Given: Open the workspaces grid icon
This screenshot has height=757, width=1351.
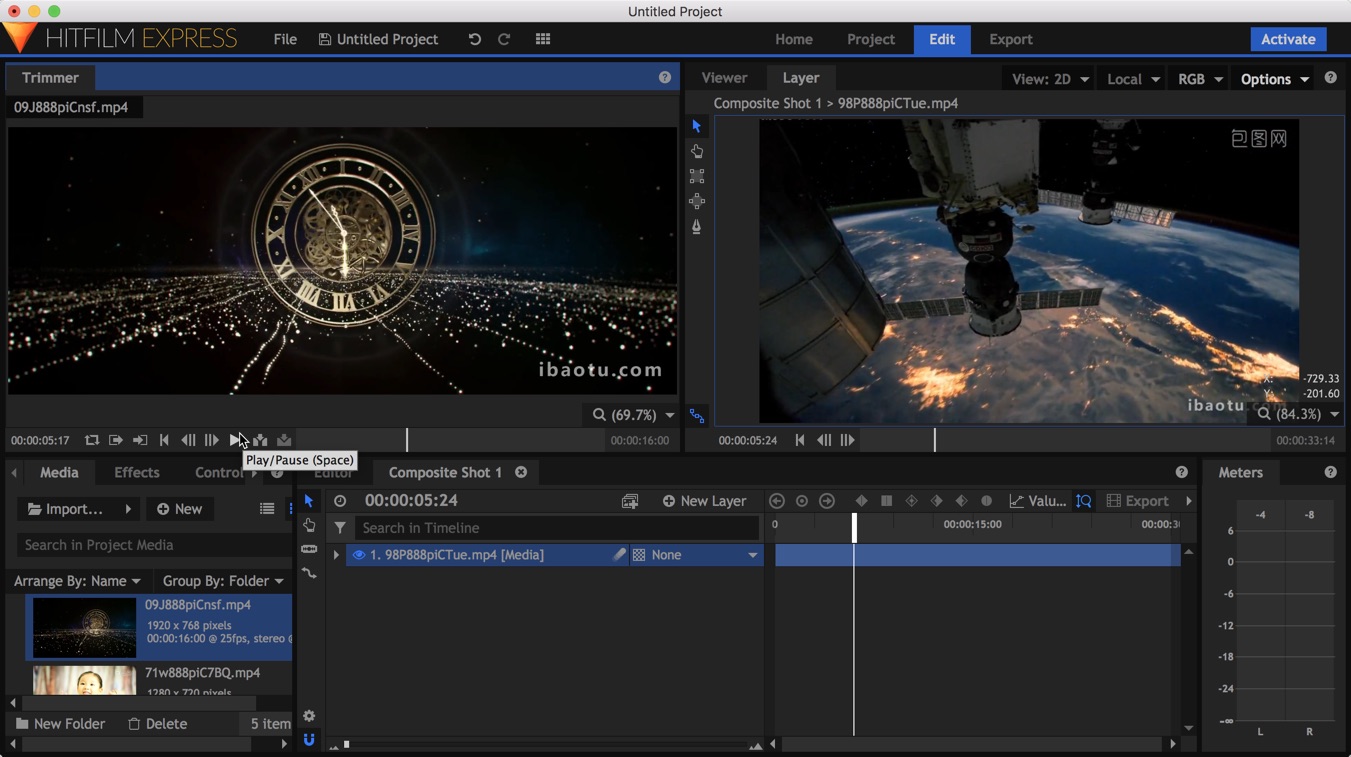Looking at the screenshot, I should tap(543, 39).
